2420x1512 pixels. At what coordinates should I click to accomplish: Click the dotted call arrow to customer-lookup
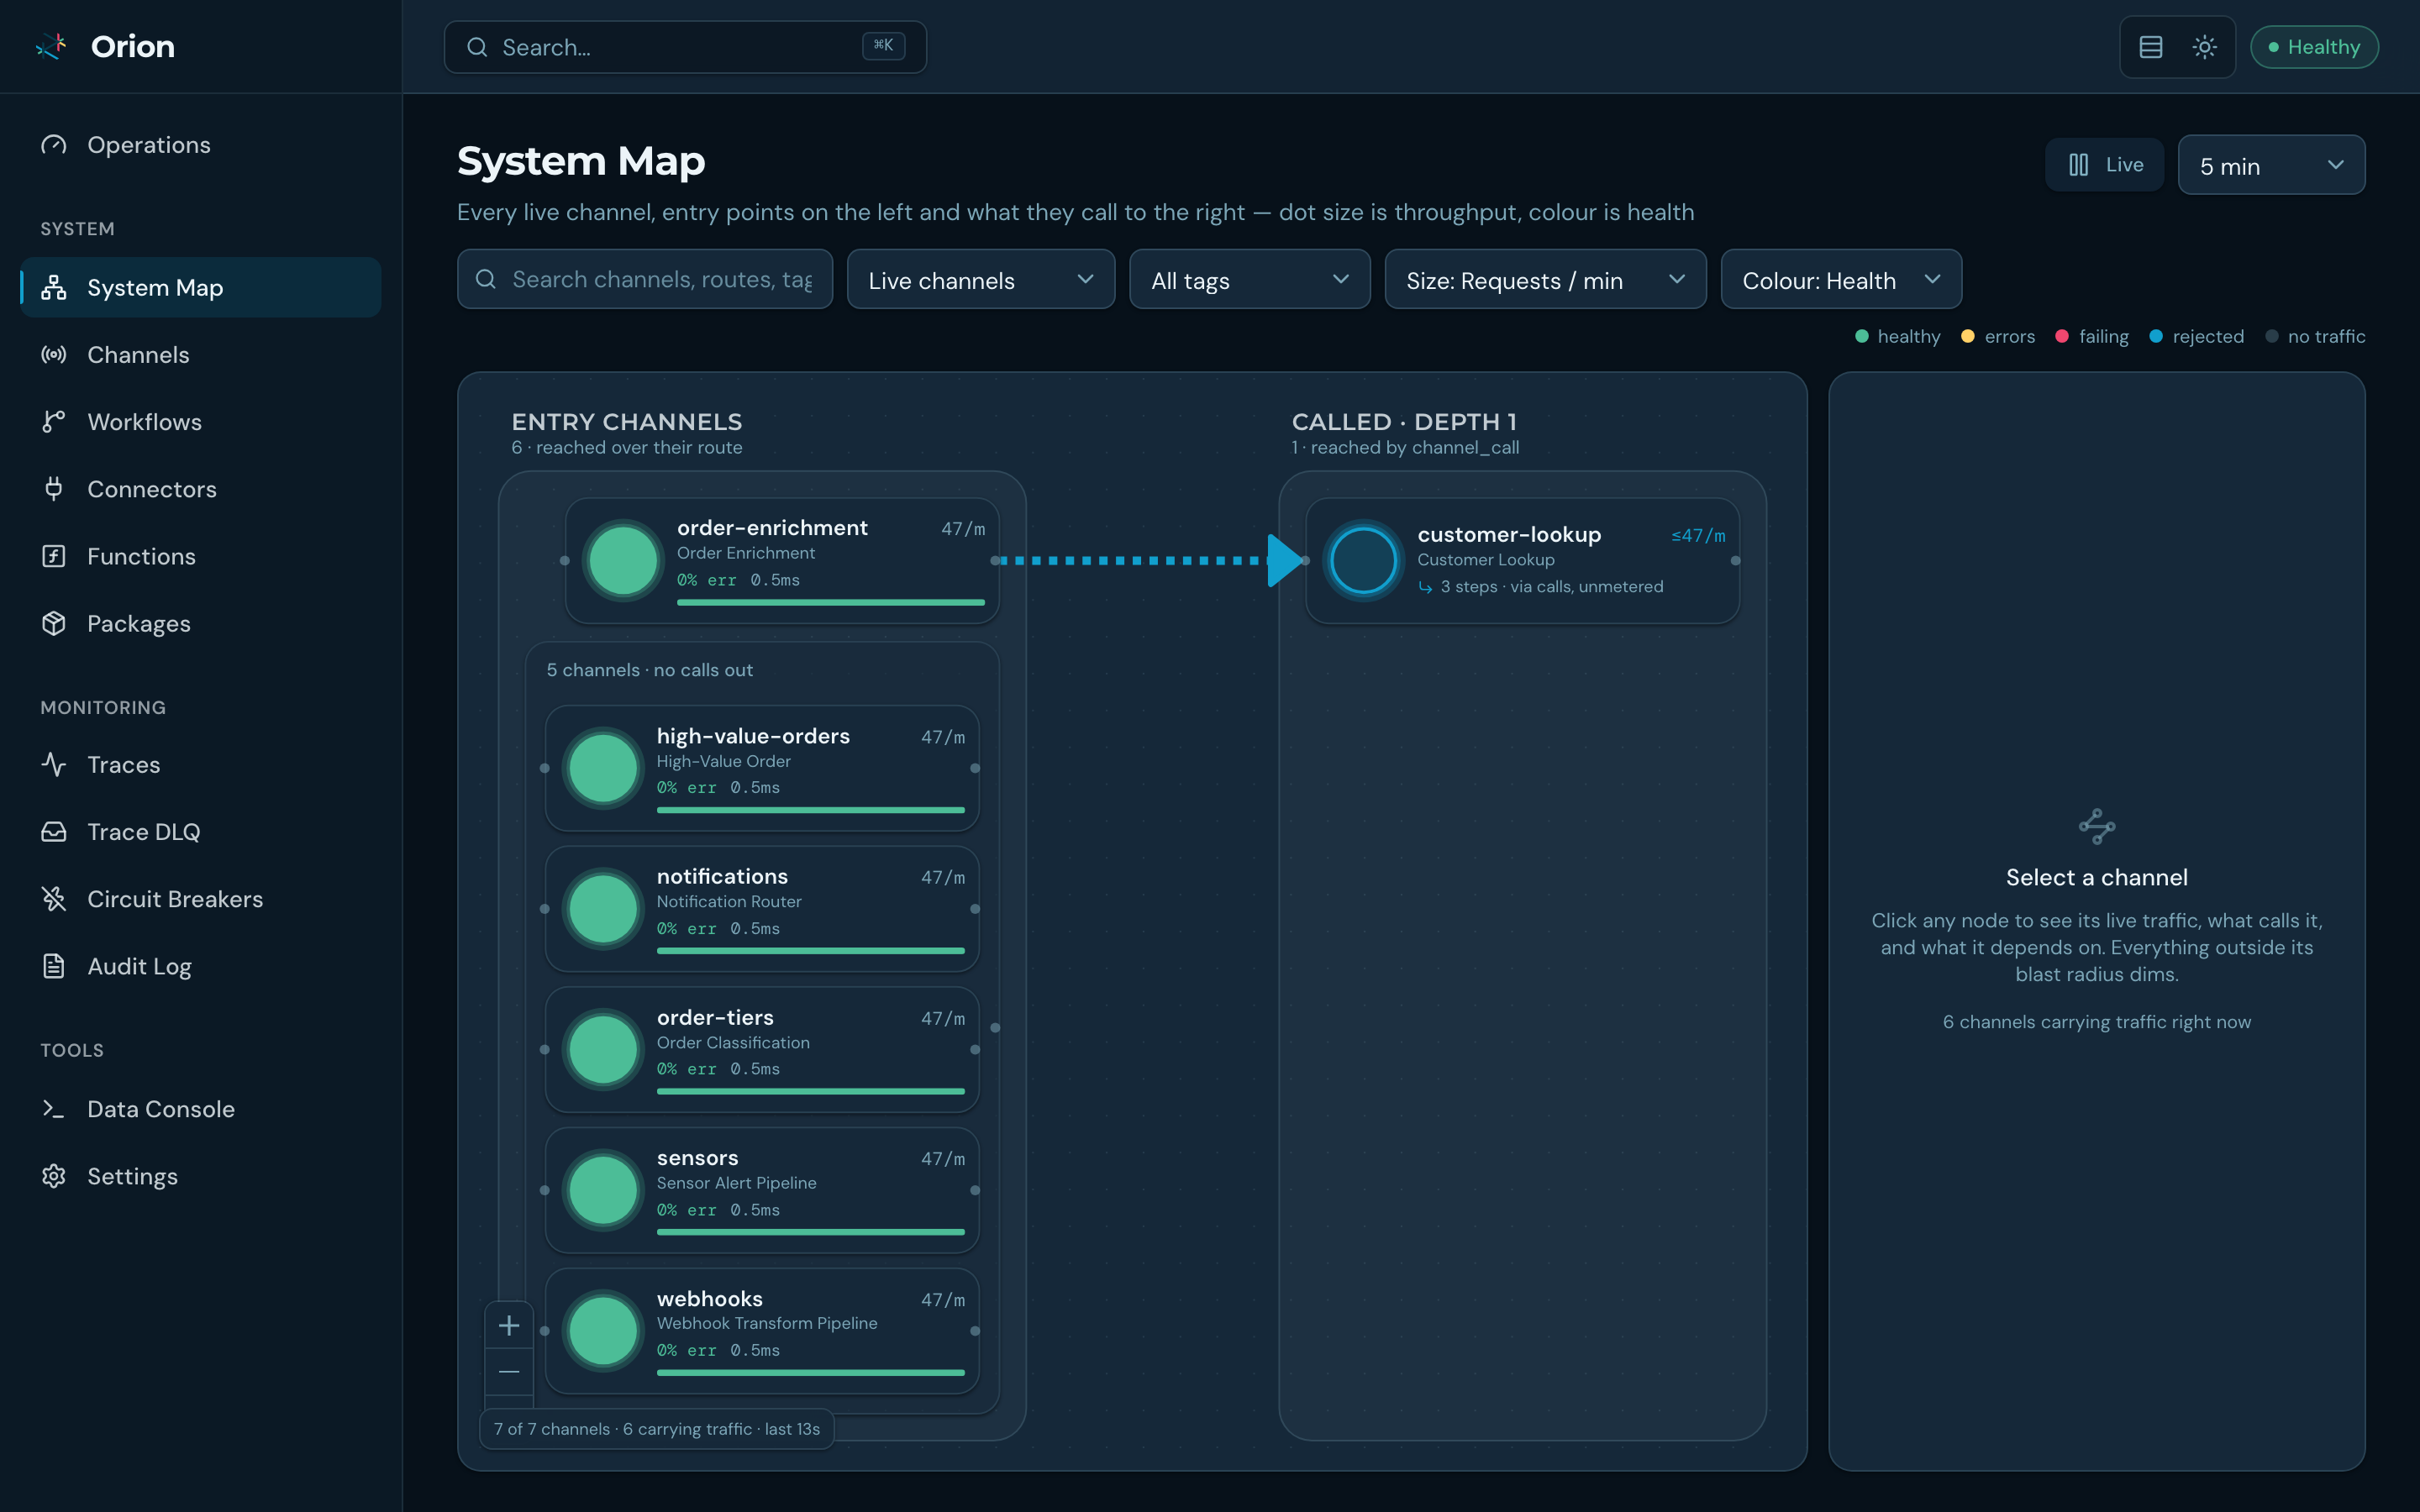(1150, 561)
